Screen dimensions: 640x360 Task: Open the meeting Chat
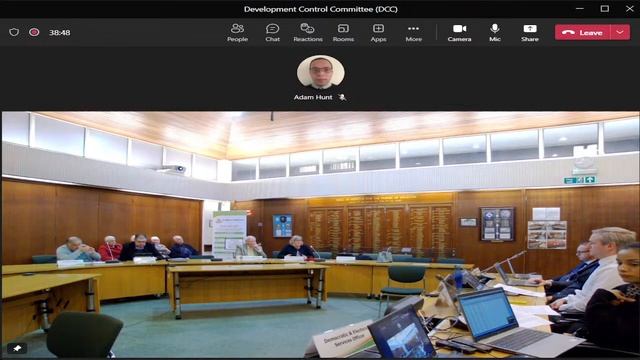(272, 33)
